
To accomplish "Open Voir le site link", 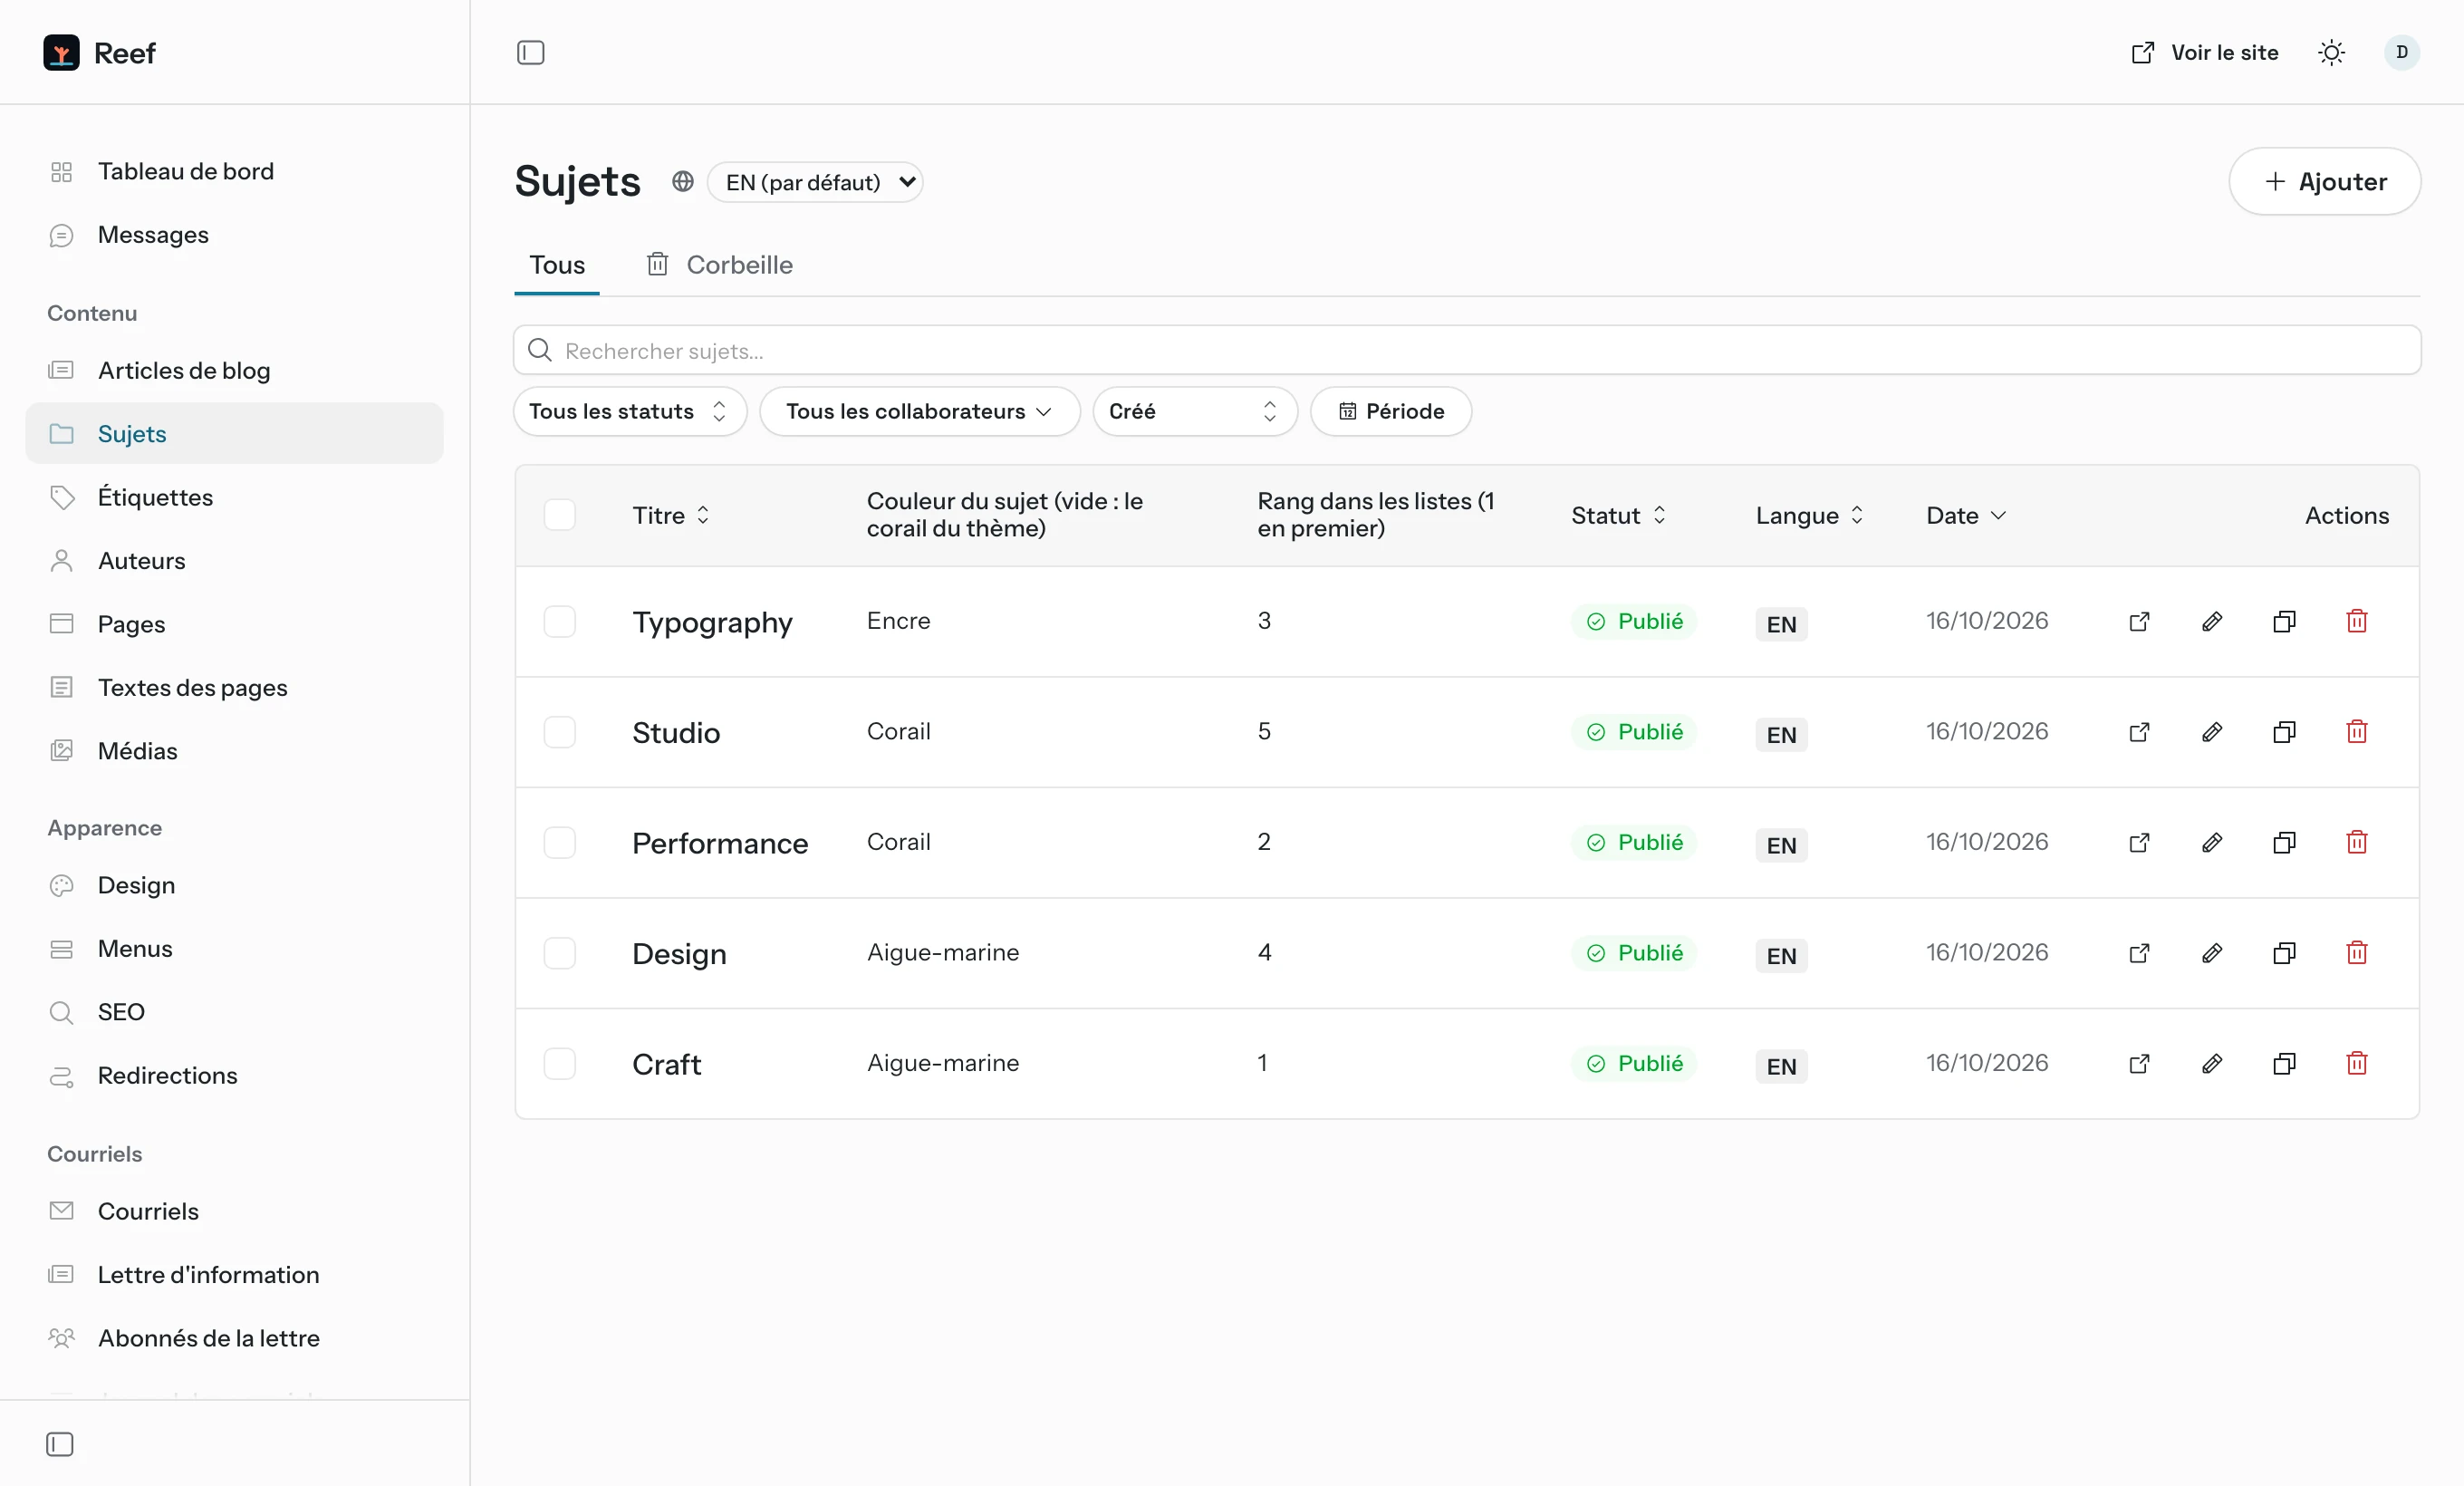I will [x=2204, y=52].
